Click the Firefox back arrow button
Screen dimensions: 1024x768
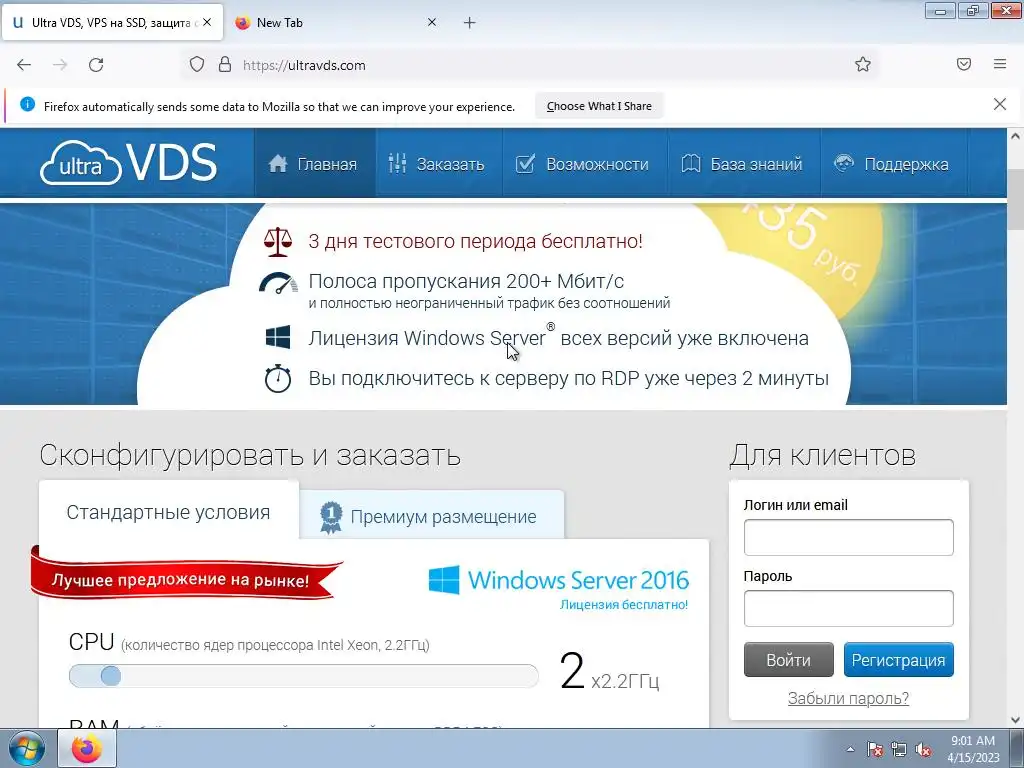(24, 65)
